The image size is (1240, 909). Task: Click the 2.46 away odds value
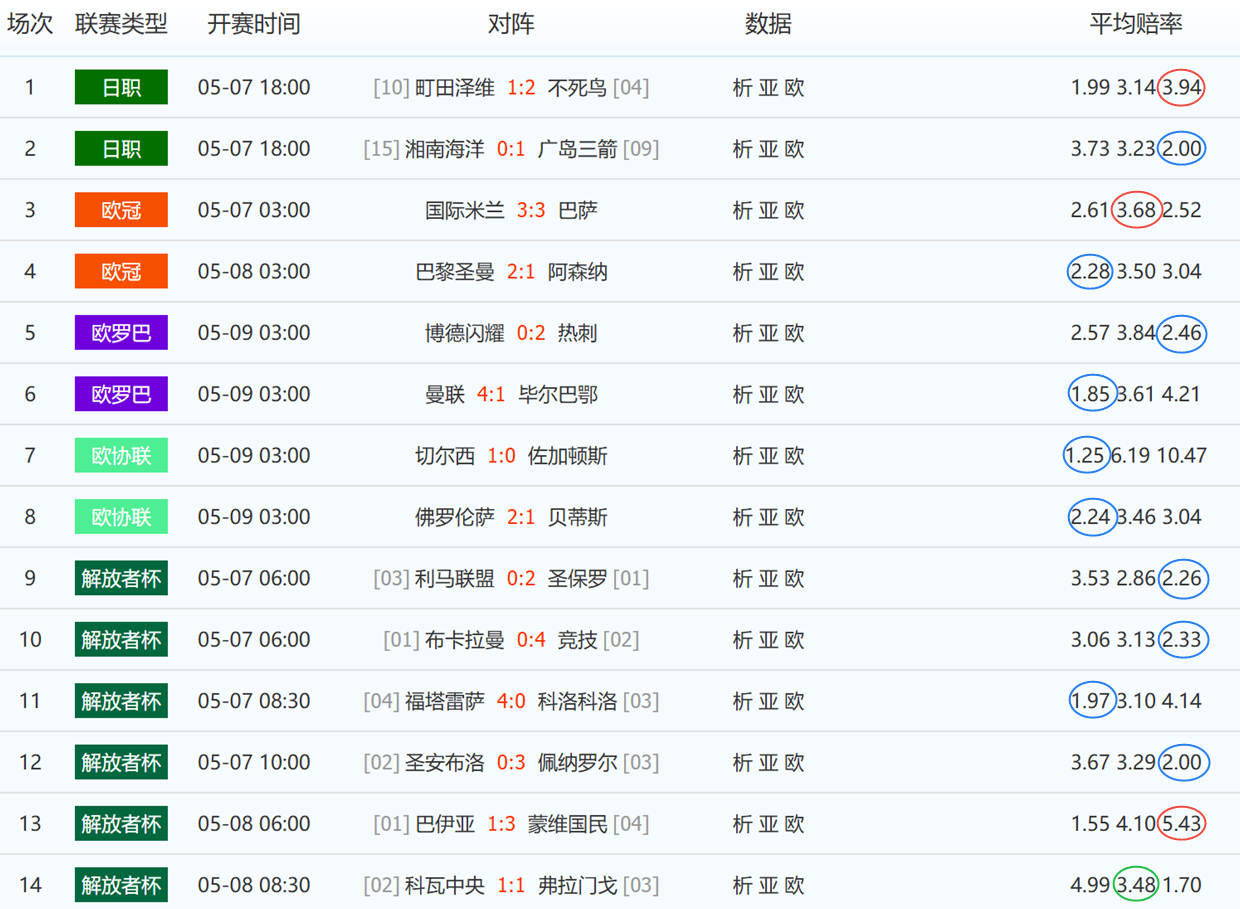point(1181,333)
